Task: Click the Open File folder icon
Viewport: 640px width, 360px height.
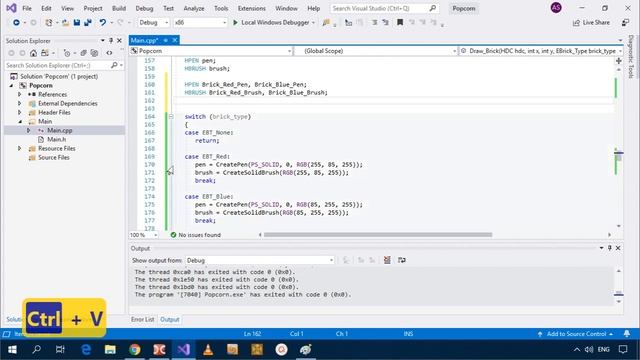Action: pyautogui.click(x=65, y=22)
